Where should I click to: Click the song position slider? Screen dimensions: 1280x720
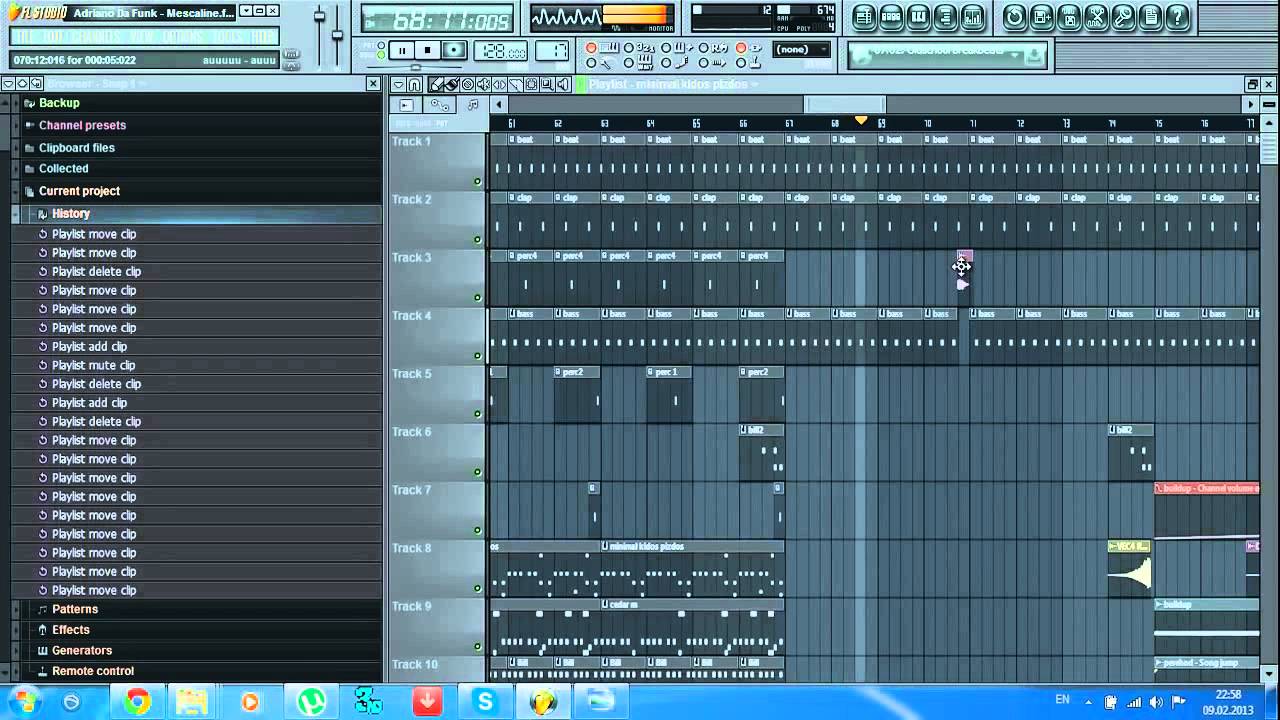pyautogui.click(x=416, y=68)
